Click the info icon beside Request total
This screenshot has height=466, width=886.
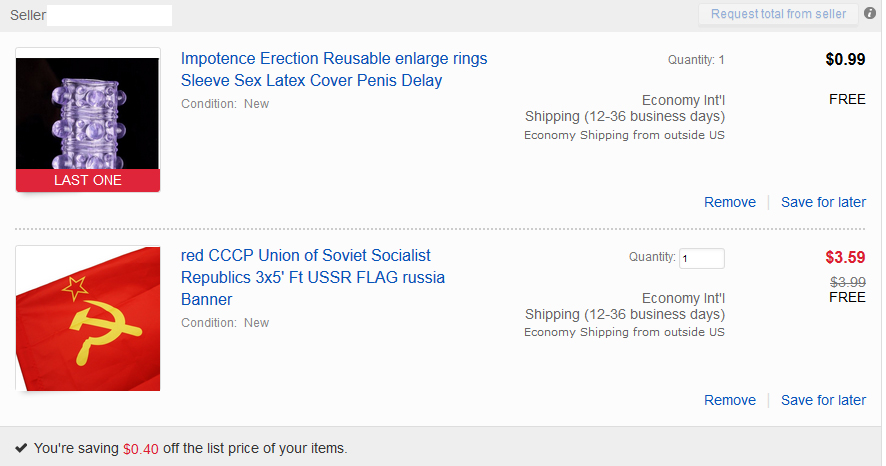coord(870,14)
